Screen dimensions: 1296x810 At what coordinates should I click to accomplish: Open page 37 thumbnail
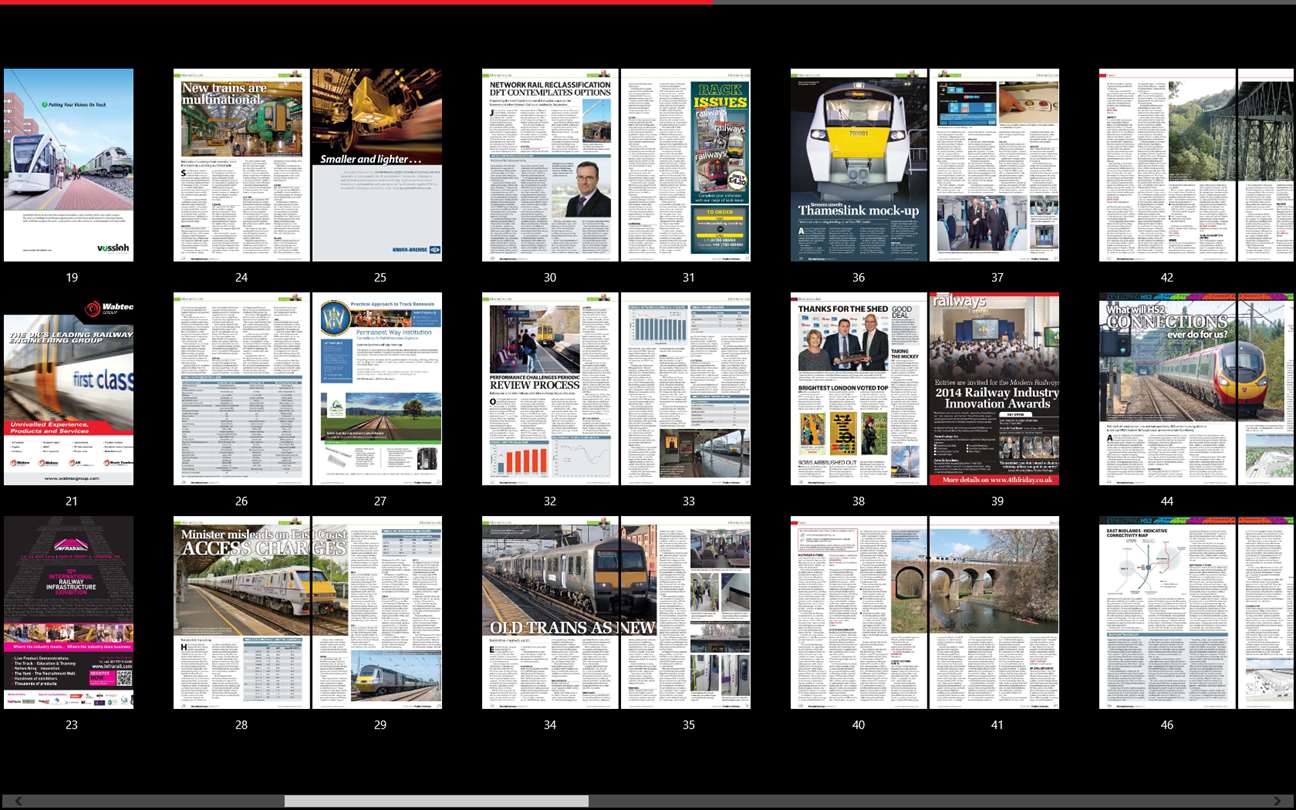click(x=994, y=165)
